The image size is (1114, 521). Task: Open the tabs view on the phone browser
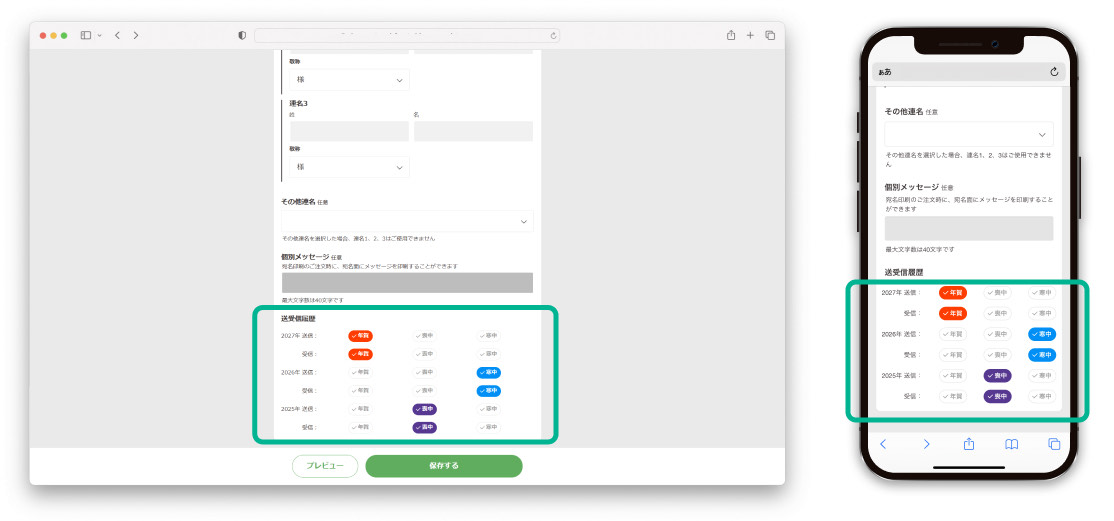[x=1054, y=444]
